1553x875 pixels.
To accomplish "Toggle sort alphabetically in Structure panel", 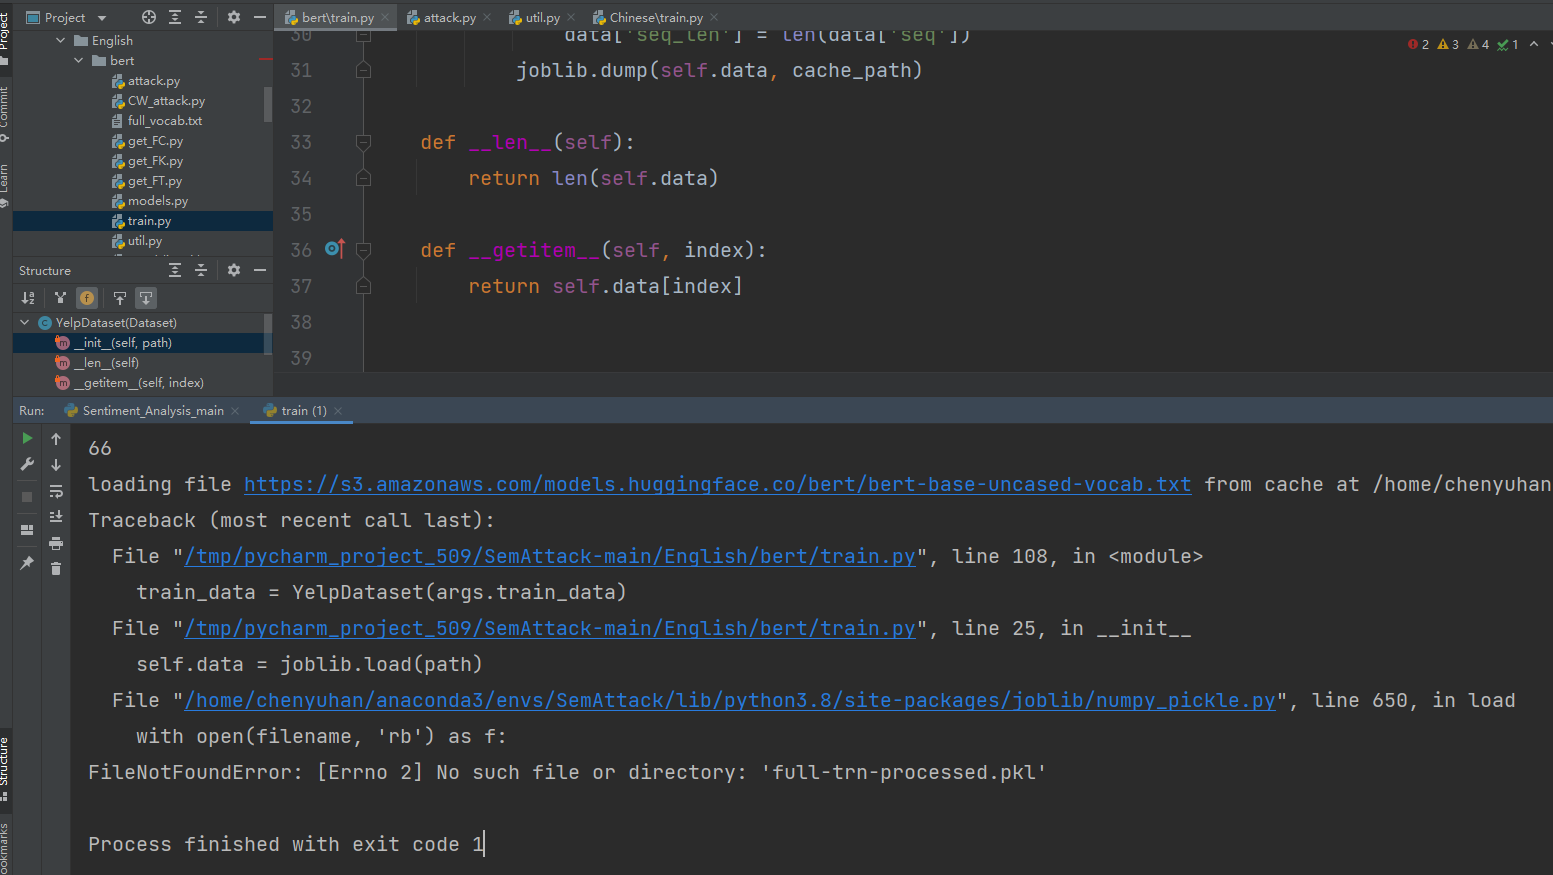I will (x=28, y=298).
